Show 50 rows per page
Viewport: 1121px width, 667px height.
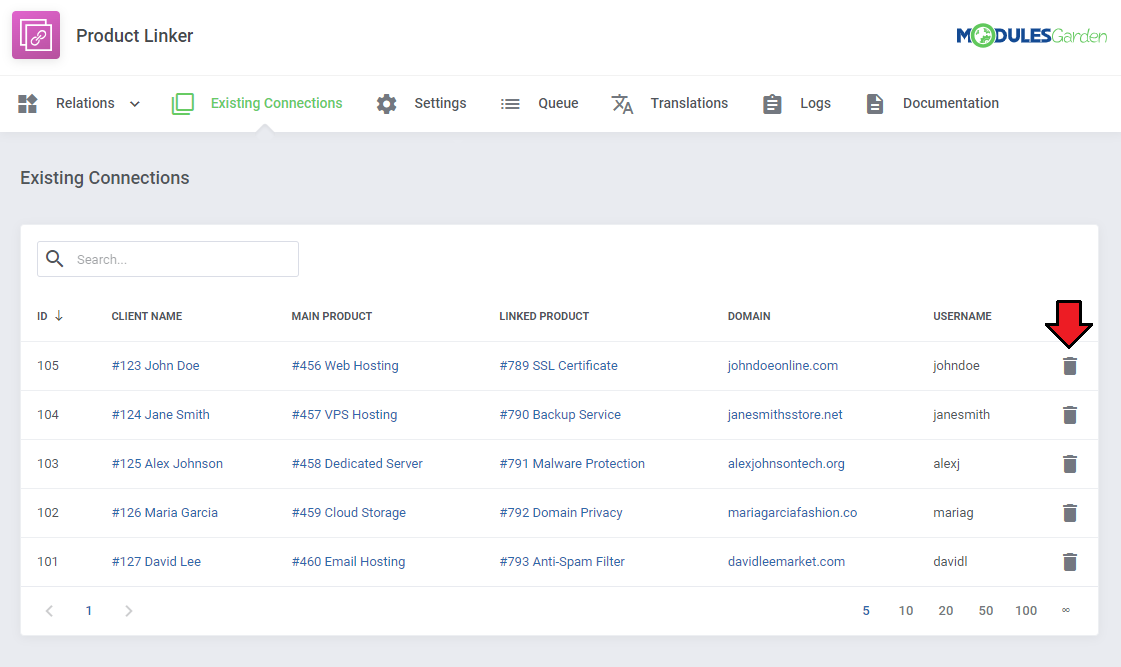pos(986,611)
